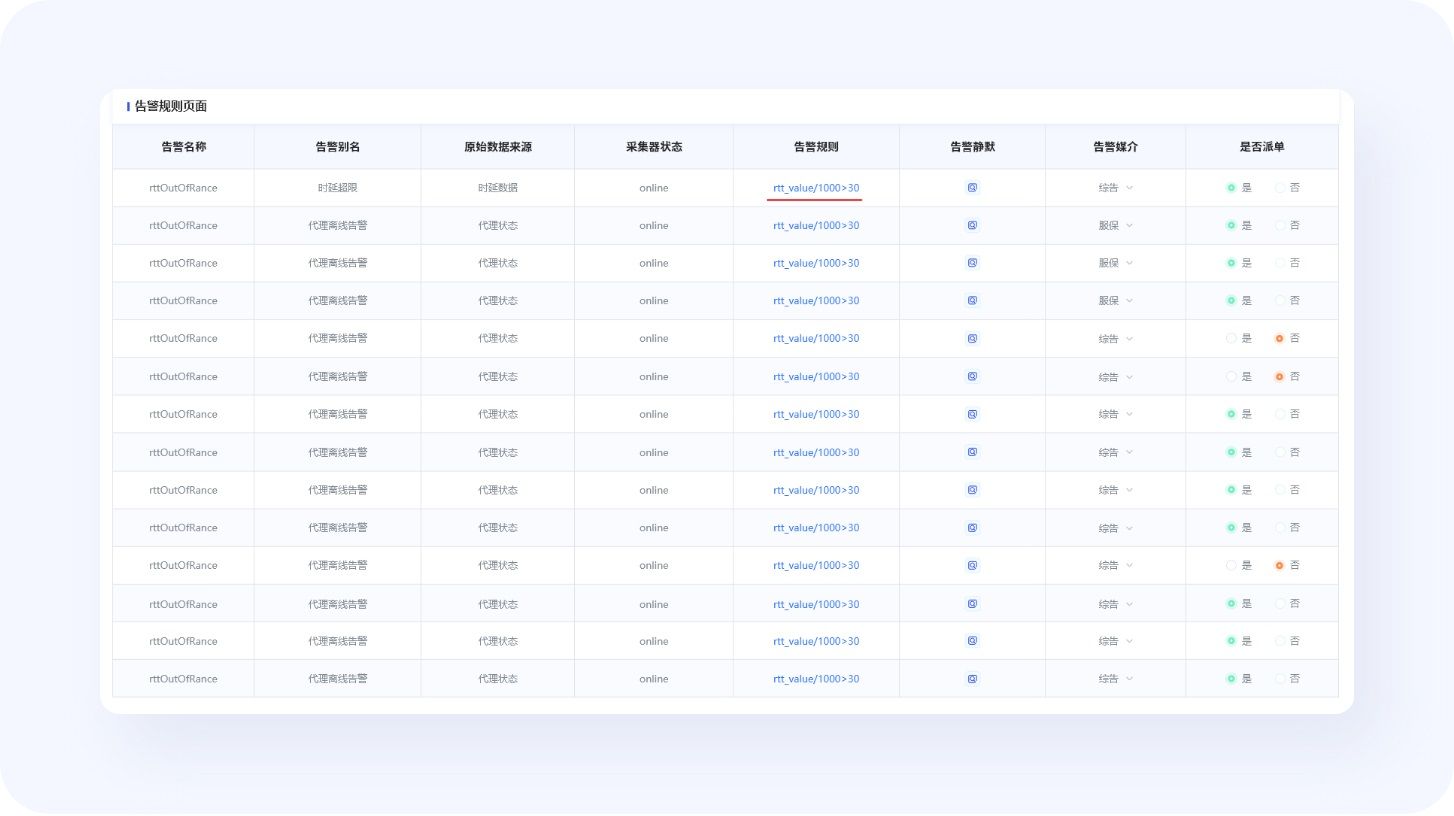
Task: Click rttOutOfRance in the 时延超限 row
Action: [x=183, y=187]
